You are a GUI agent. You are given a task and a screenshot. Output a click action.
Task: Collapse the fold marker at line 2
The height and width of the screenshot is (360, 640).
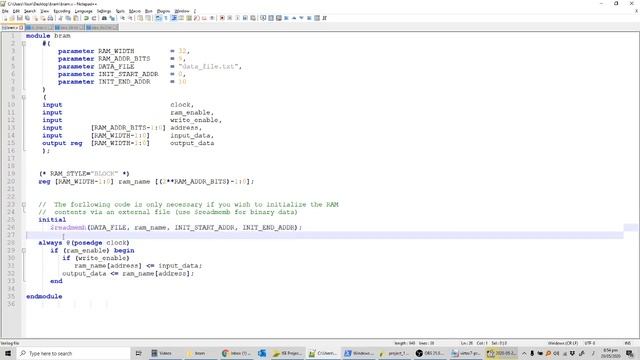(24, 43)
